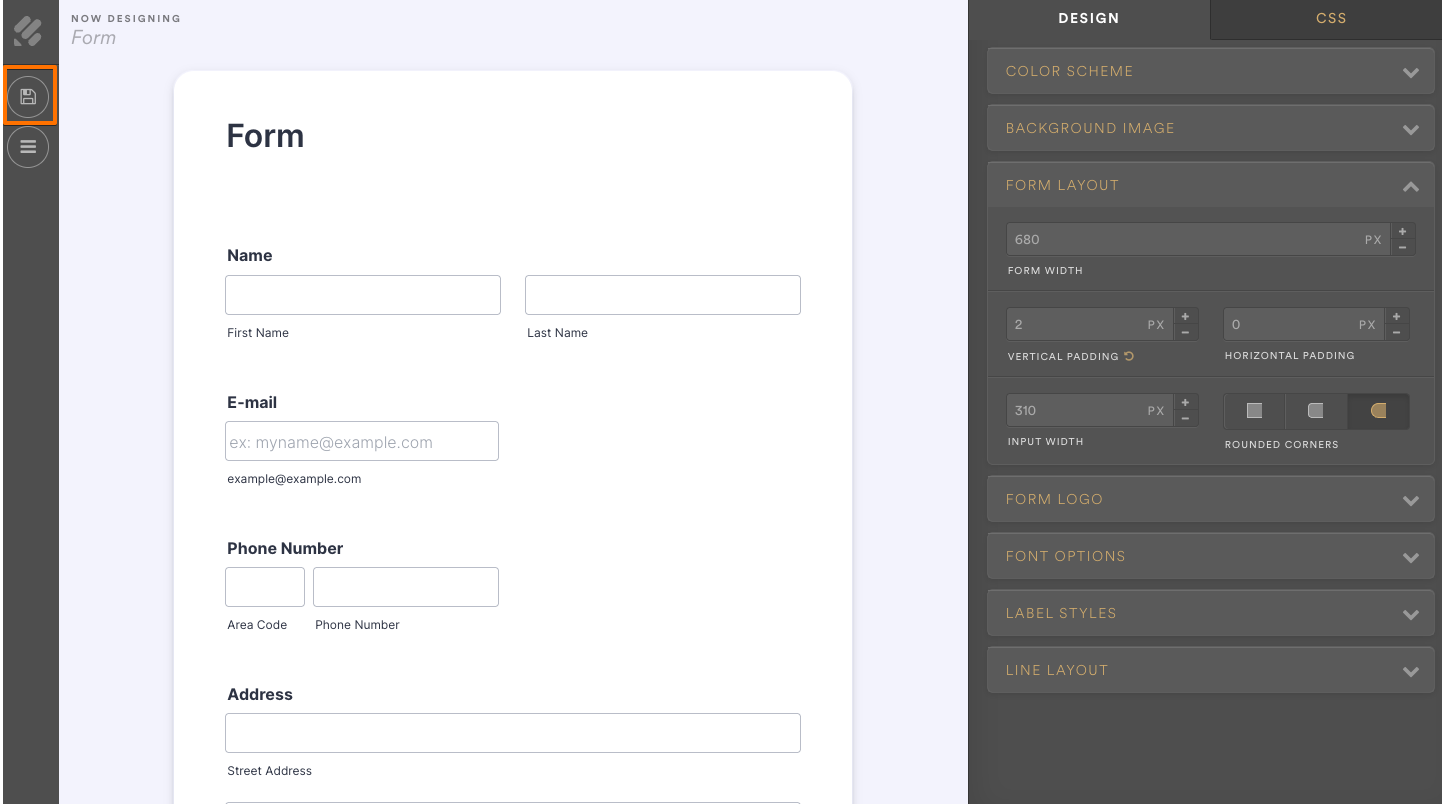Image resolution: width=1442 pixels, height=804 pixels.
Task: Click the Last Name input box
Action: coord(663,295)
